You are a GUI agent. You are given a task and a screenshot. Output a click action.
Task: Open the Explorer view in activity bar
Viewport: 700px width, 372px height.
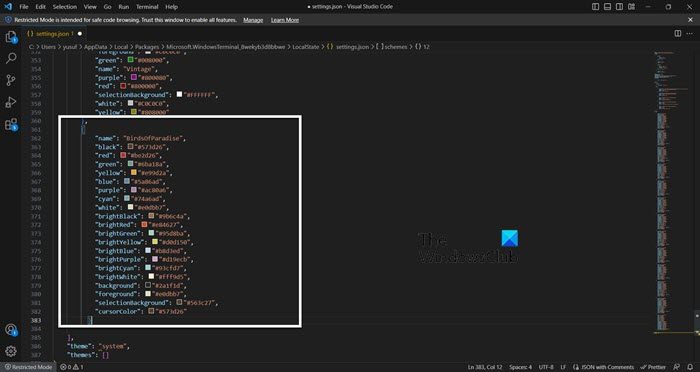[11, 37]
